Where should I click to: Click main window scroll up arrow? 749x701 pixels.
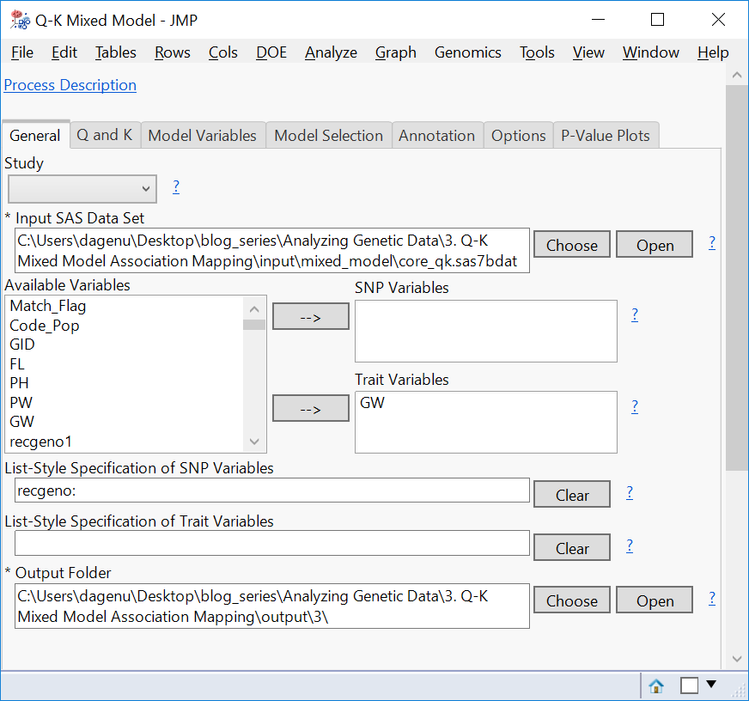(737, 75)
